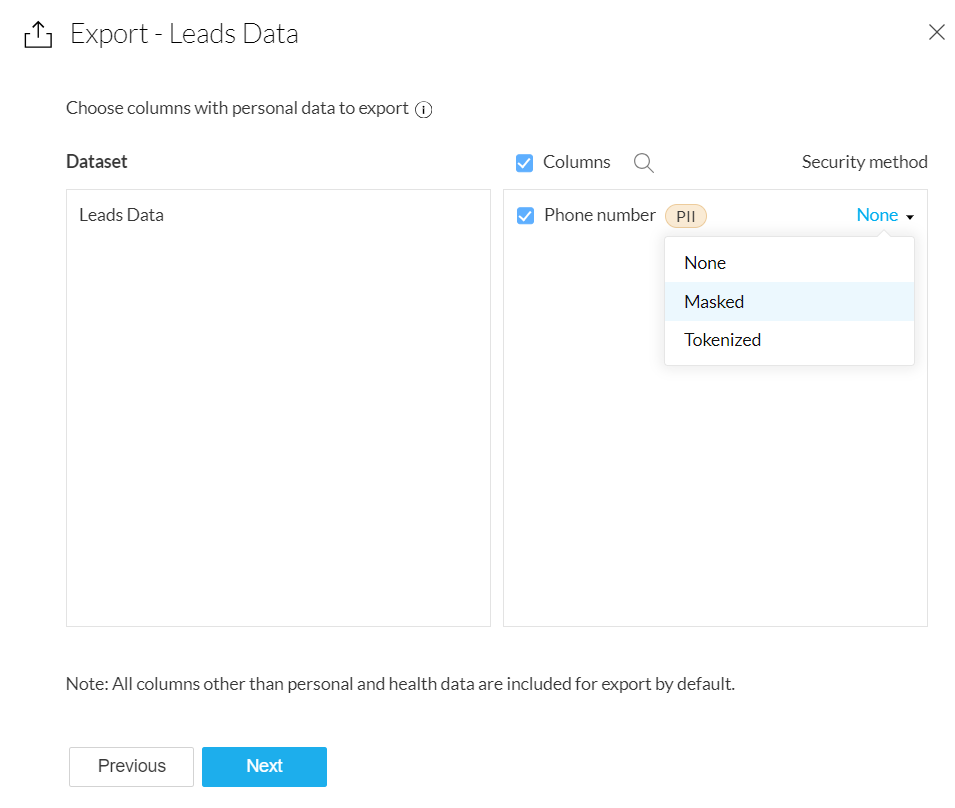The height and width of the screenshot is (808, 955).
Task: Click the note about default exported columns
Action: coord(400,685)
